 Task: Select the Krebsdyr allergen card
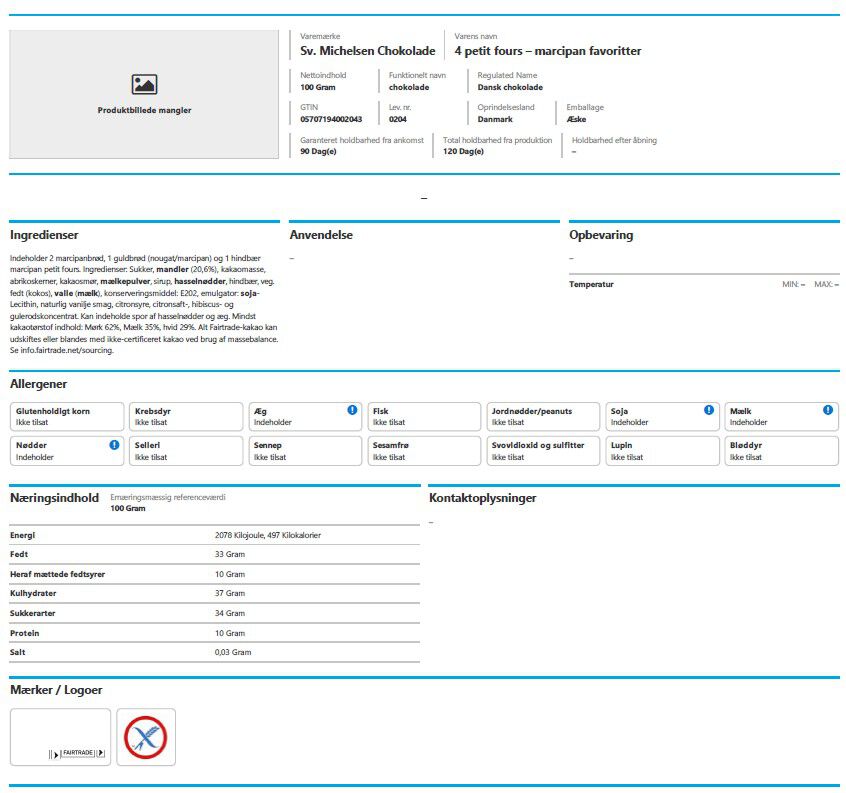coord(186,416)
